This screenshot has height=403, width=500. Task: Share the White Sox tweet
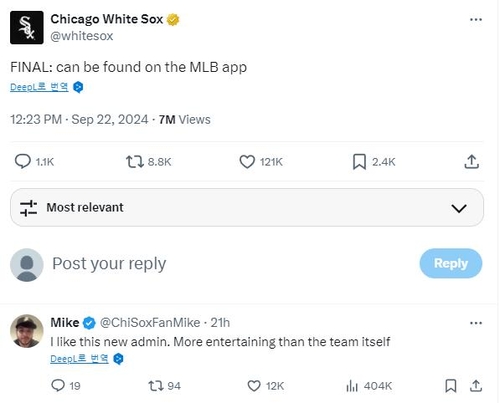coord(471,162)
